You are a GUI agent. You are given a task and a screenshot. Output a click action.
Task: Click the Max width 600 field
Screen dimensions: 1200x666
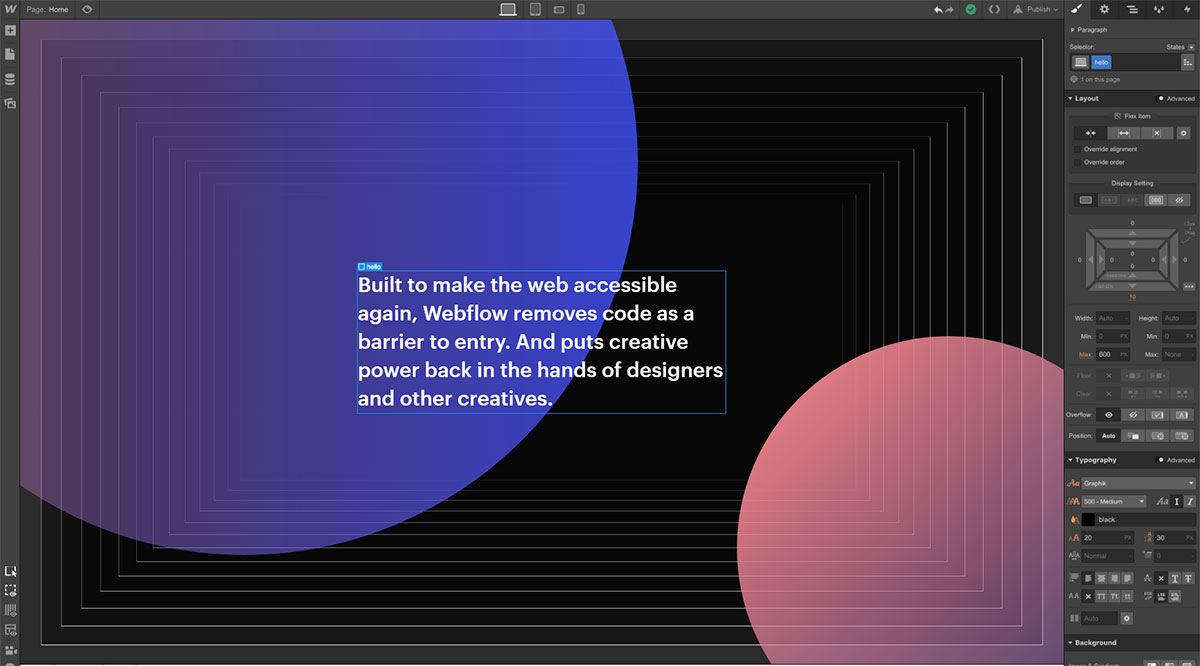1113,354
